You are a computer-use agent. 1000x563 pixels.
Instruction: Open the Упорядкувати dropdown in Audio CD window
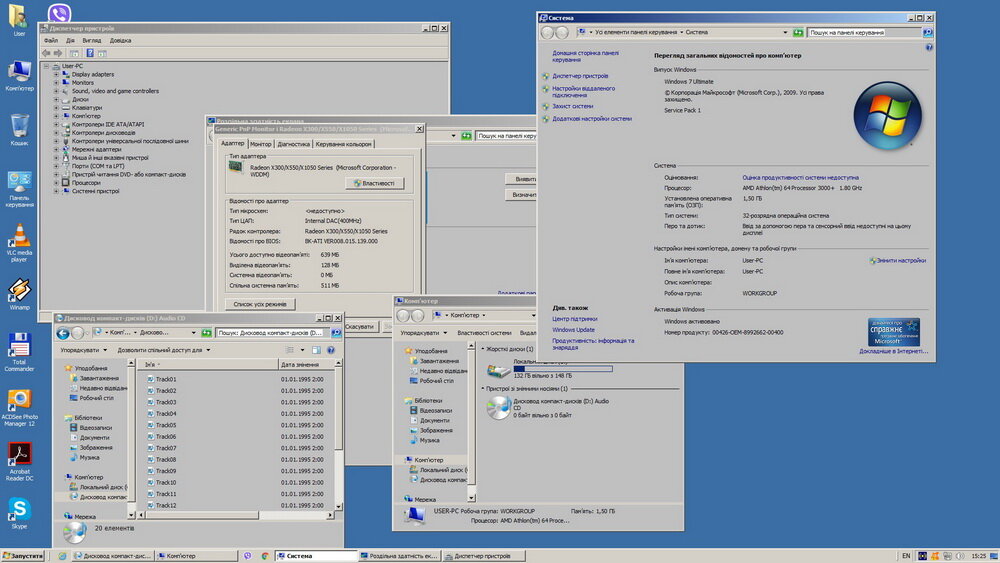81,350
